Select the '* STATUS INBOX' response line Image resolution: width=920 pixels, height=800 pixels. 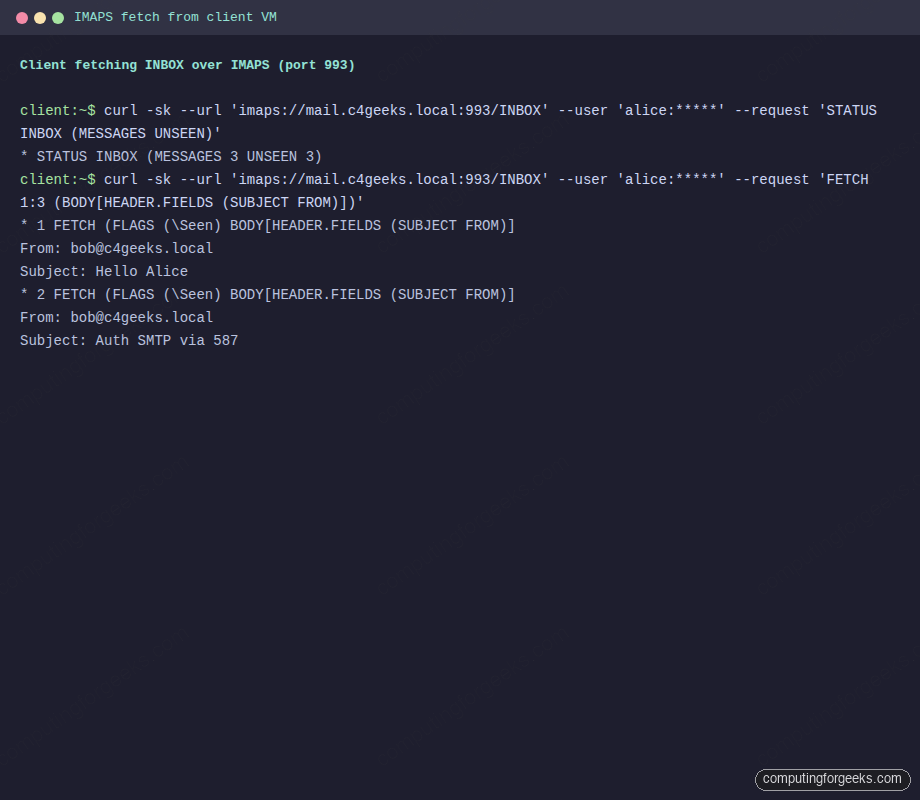(171, 156)
